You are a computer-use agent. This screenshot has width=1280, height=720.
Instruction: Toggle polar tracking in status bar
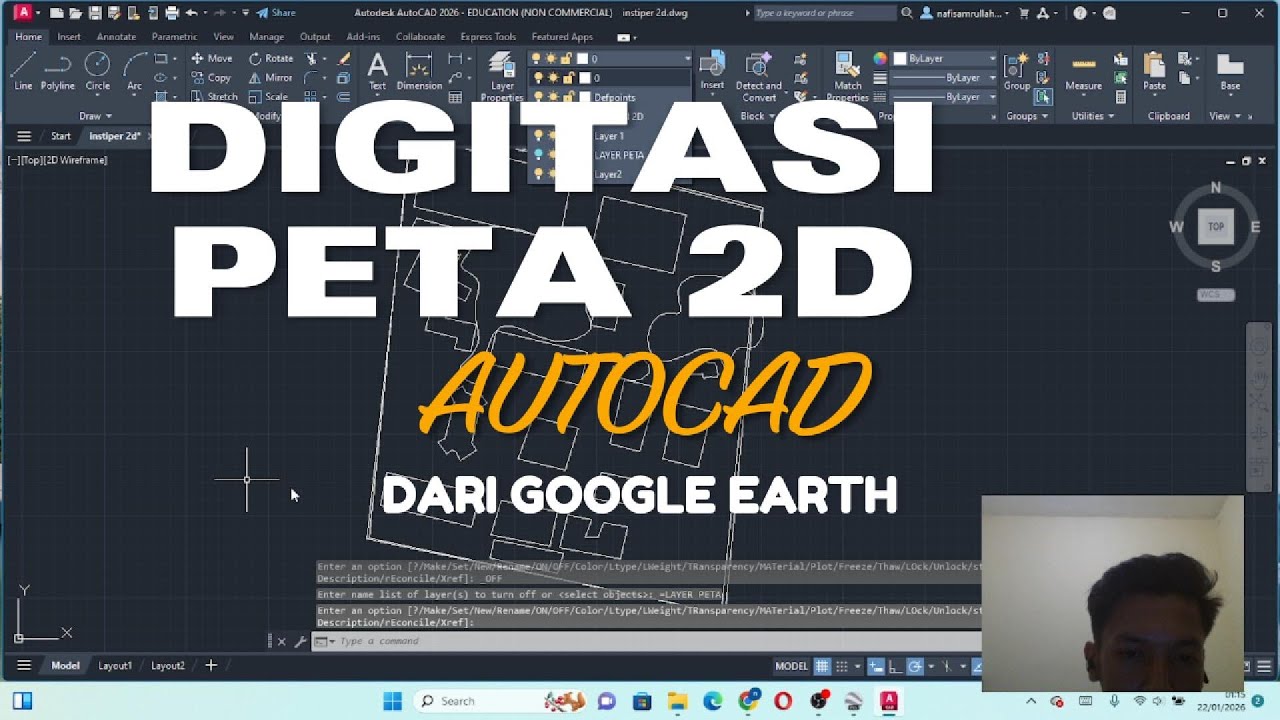click(x=915, y=666)
